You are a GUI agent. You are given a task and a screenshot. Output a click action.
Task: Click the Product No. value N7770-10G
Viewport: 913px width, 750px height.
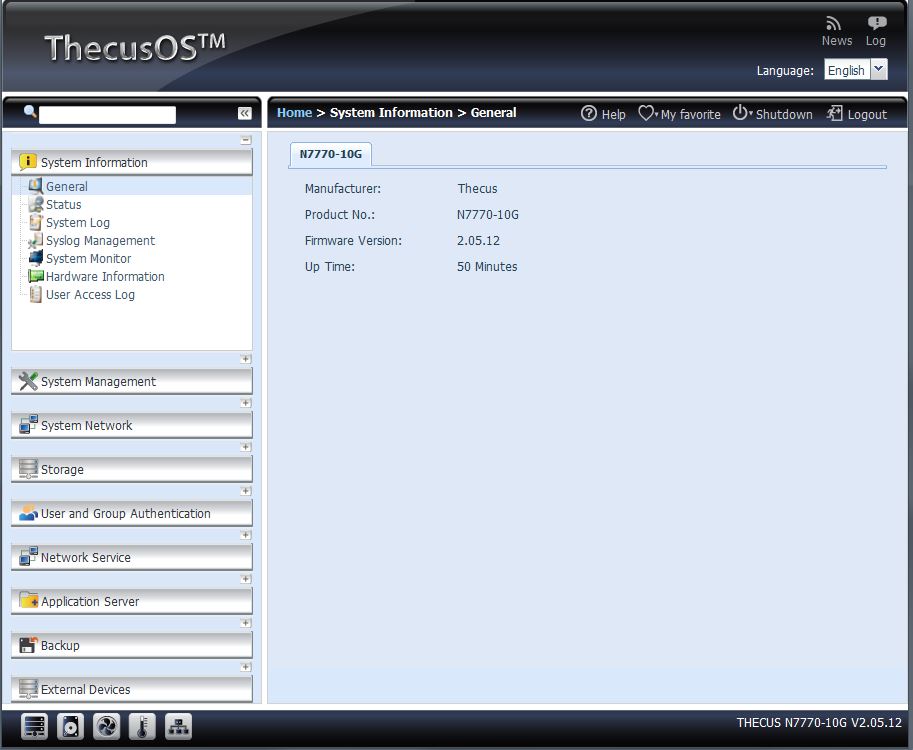487,215
